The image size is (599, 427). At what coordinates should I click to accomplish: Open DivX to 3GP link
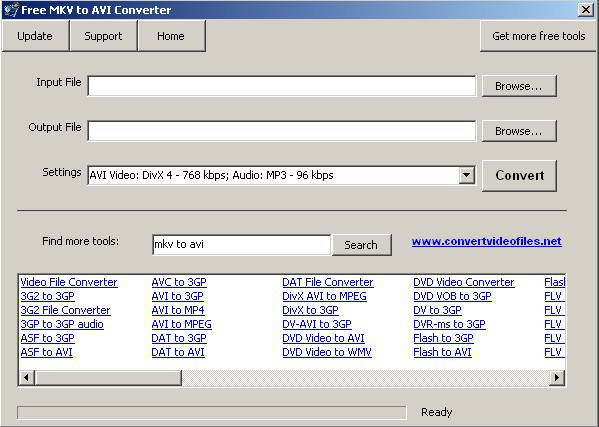tap(311, 310)
